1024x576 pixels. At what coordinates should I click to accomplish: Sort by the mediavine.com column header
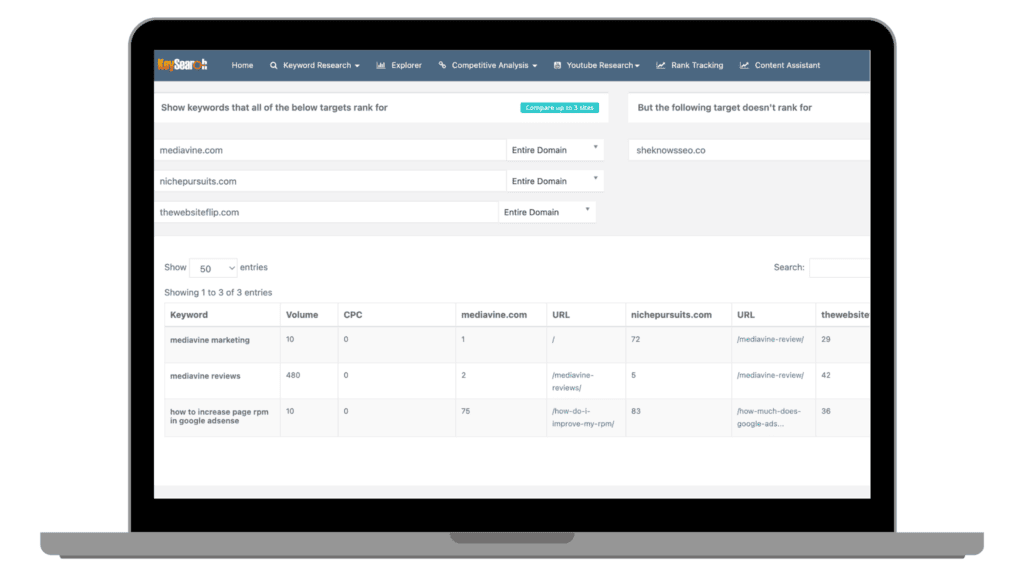tap(501, 315)
